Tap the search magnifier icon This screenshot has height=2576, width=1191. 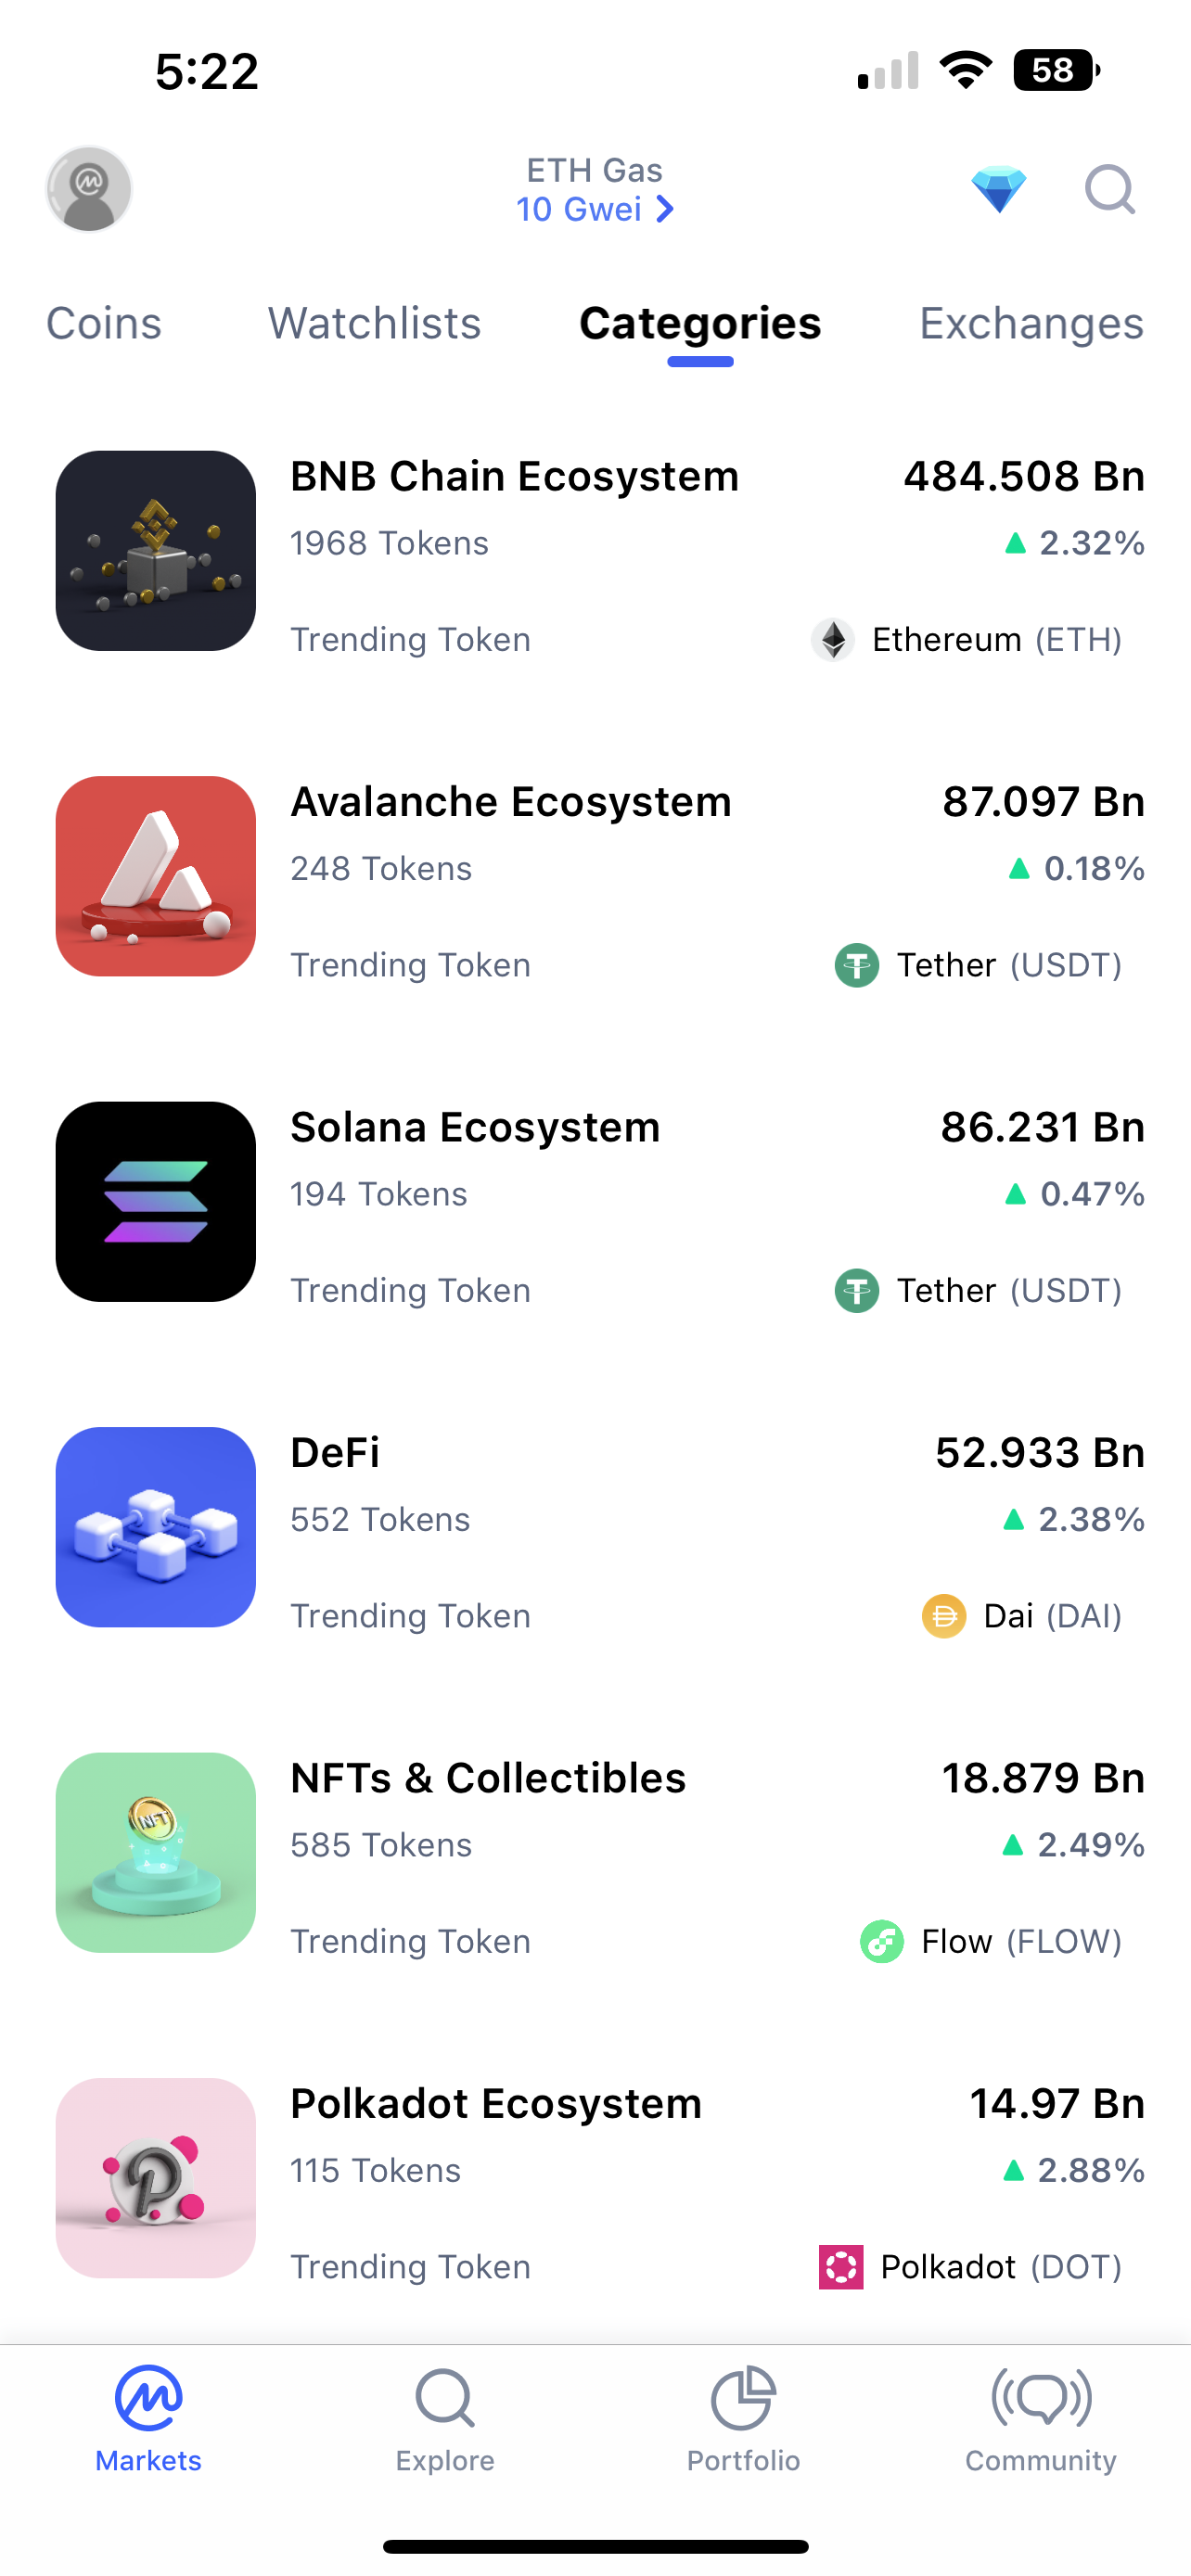click(1110, 189)
